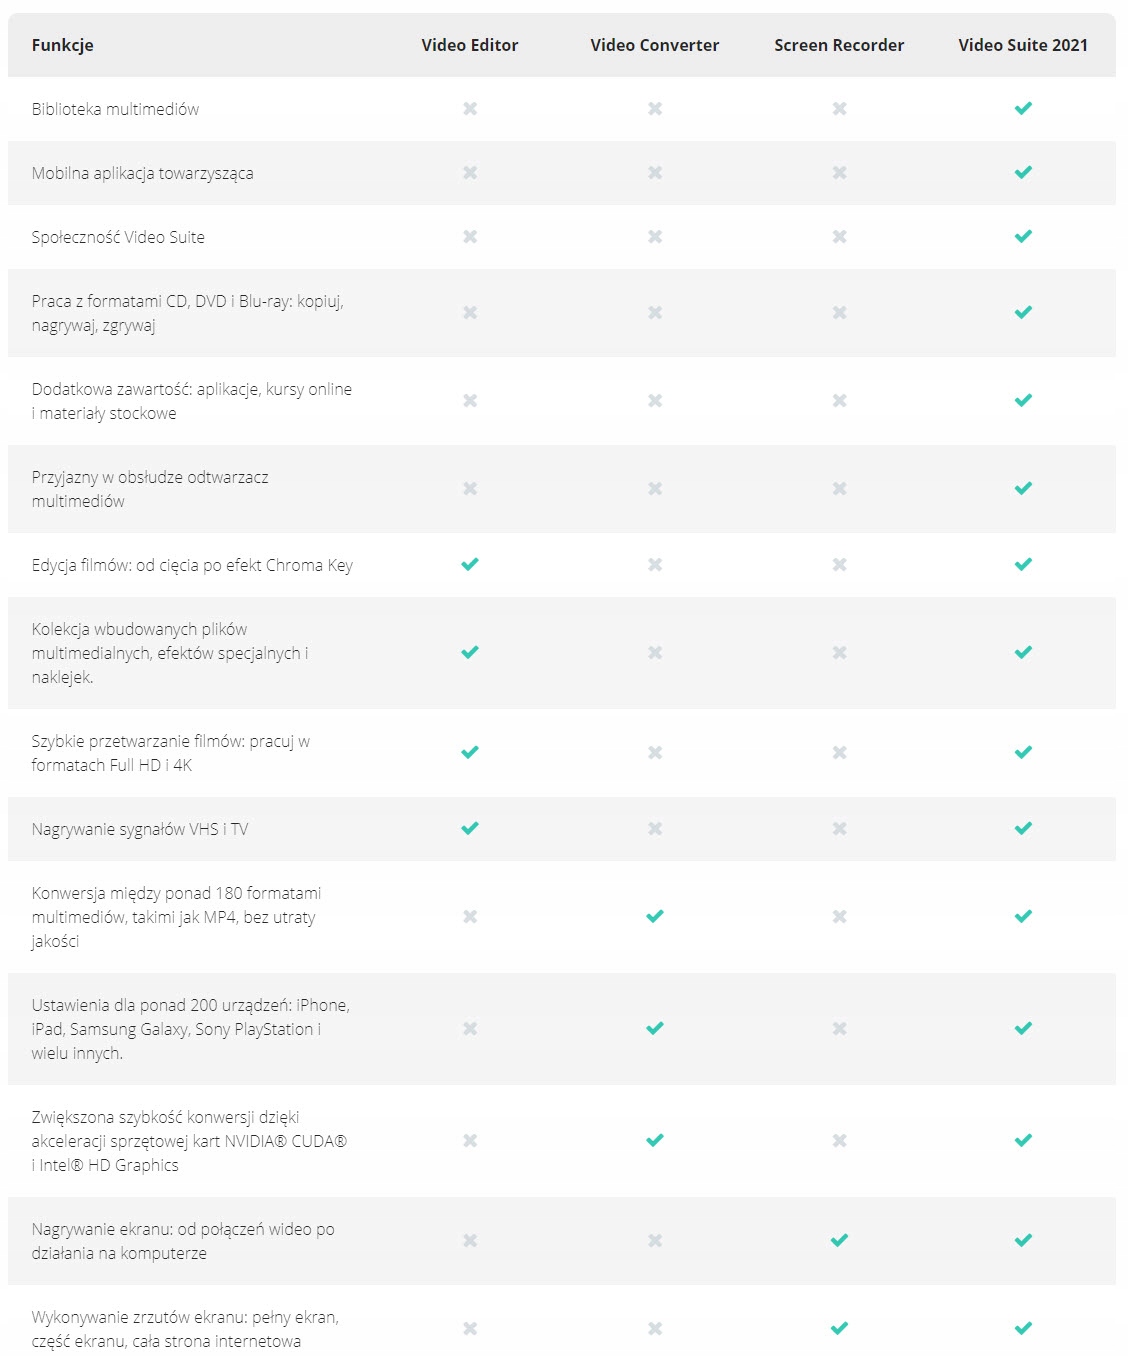Click the Funkcje column header
Image resolution: width=1128 pixels, height=1357 pixels.
(x=63, y=45)
